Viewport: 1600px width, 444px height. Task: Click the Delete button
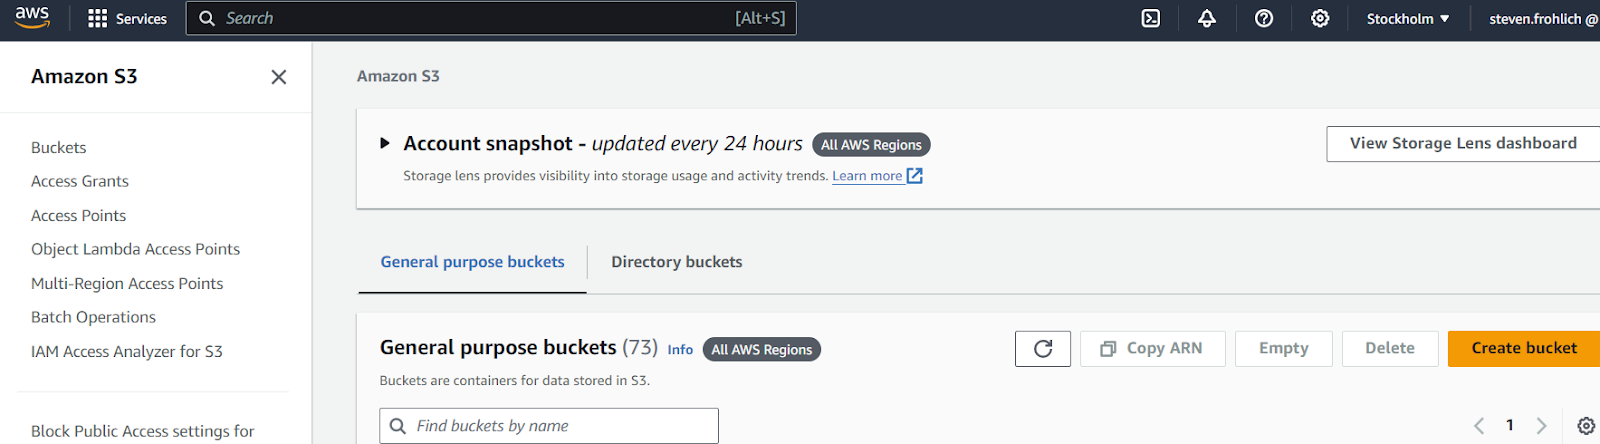(x=1390, y=348)
